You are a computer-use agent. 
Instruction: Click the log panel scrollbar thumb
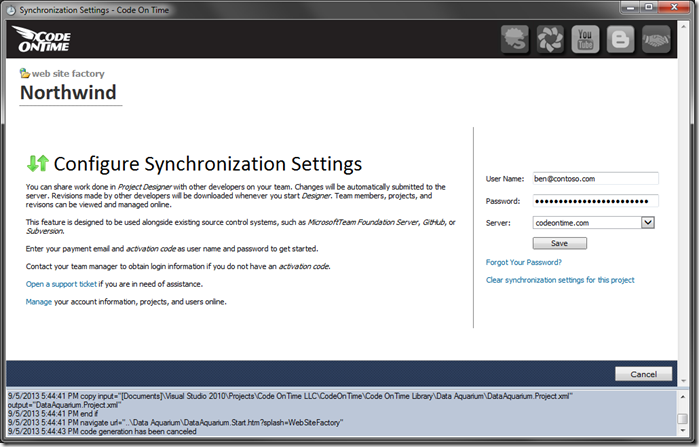683,419
